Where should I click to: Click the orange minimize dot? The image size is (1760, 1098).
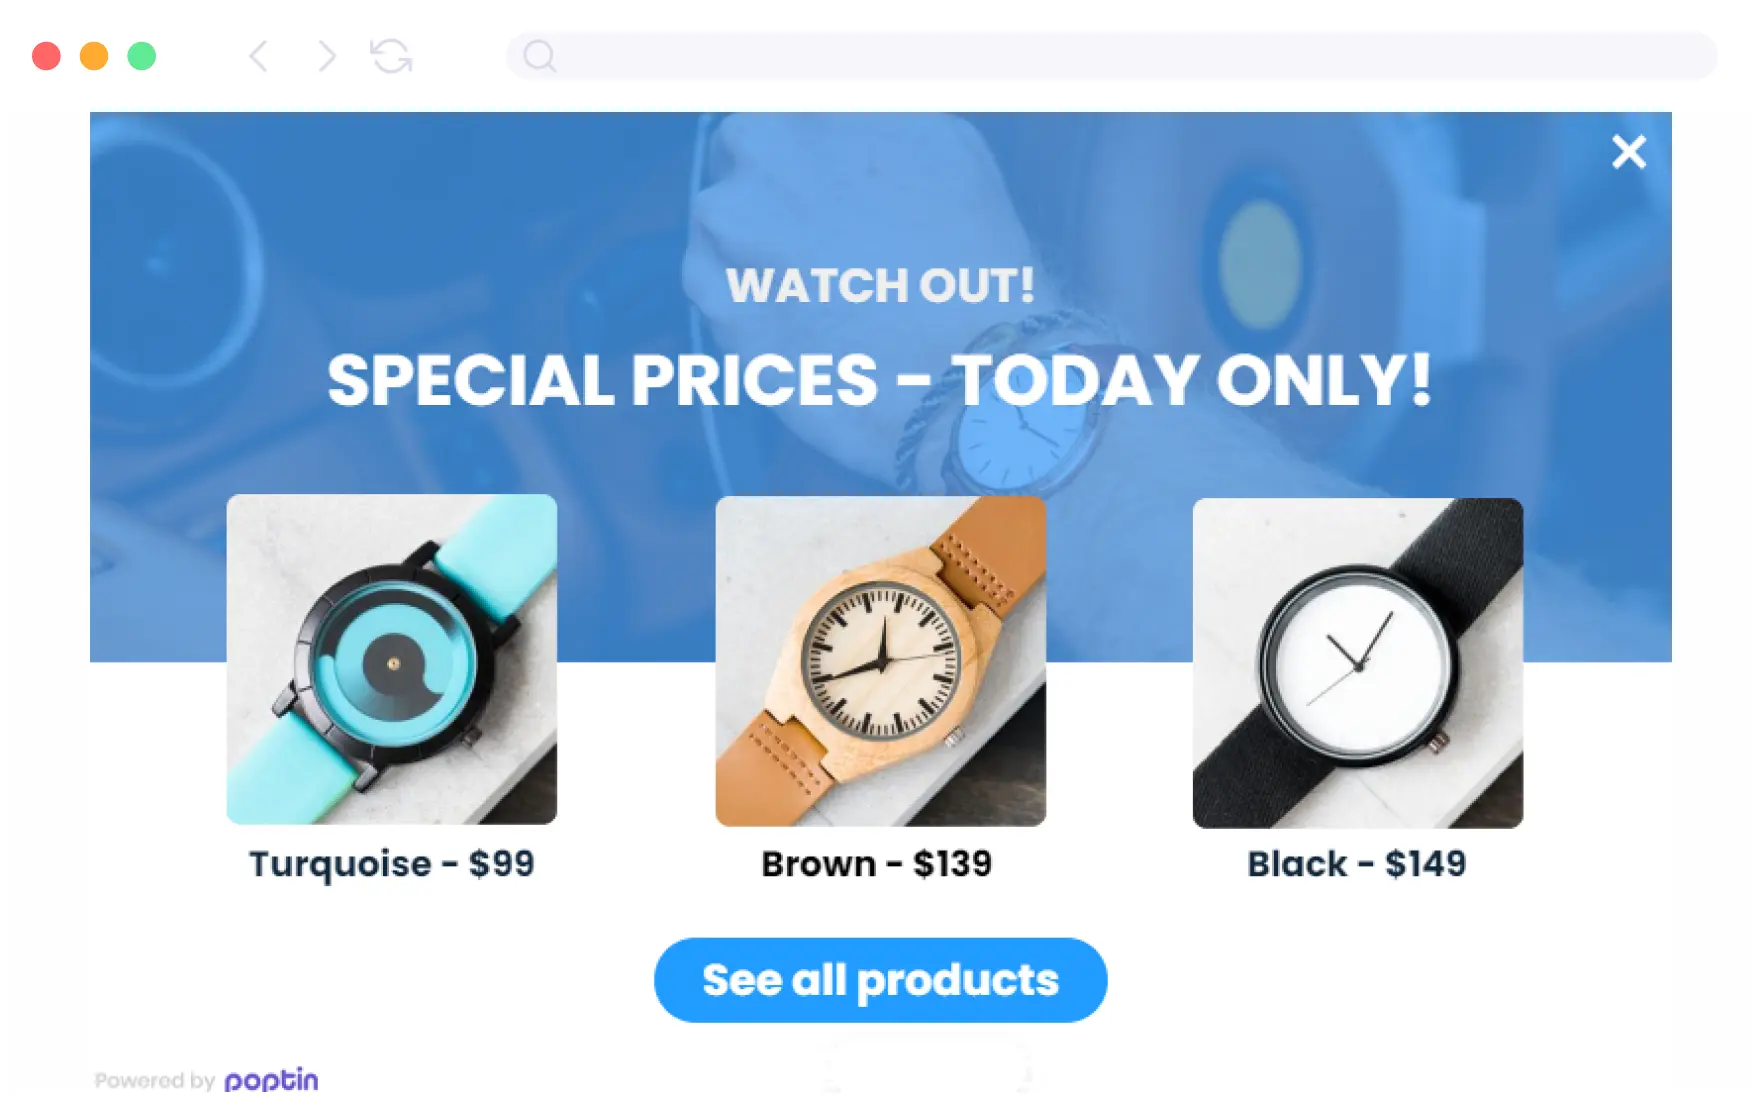pyautogui.click(x=94, y=56)
